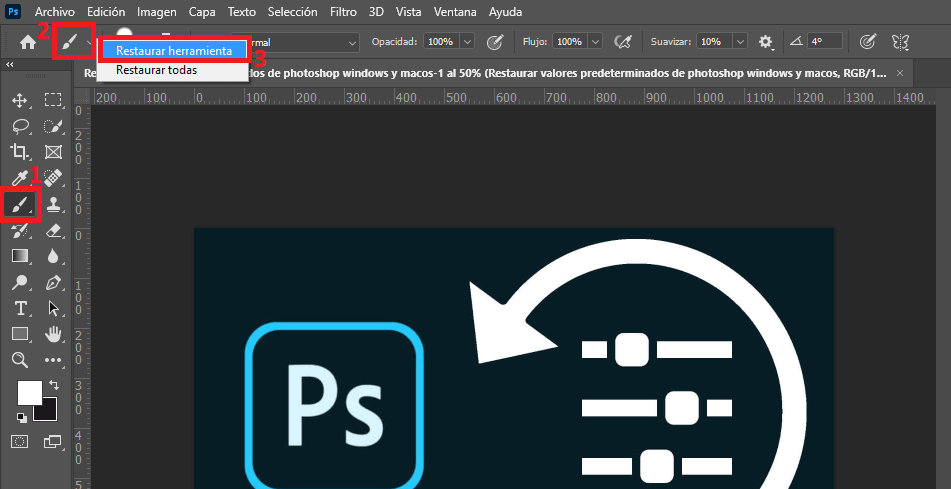Expand the Flujo percentage dropdown arrow

[x=595, y=42]
